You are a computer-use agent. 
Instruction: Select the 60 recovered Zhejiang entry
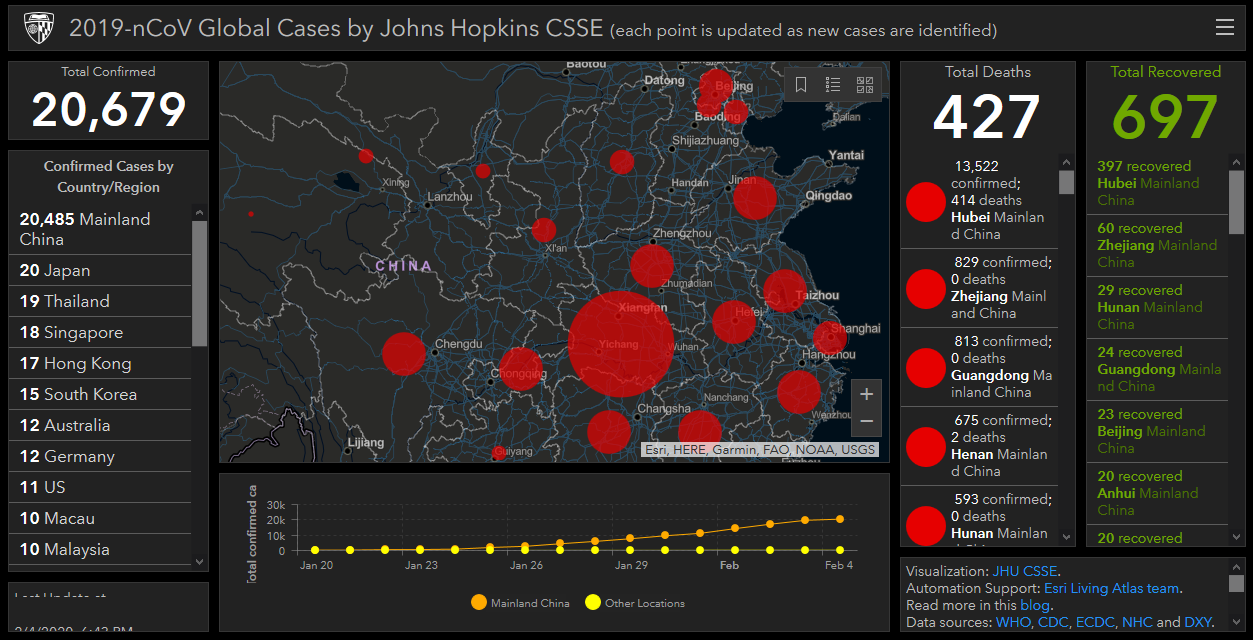[1157, 245]
